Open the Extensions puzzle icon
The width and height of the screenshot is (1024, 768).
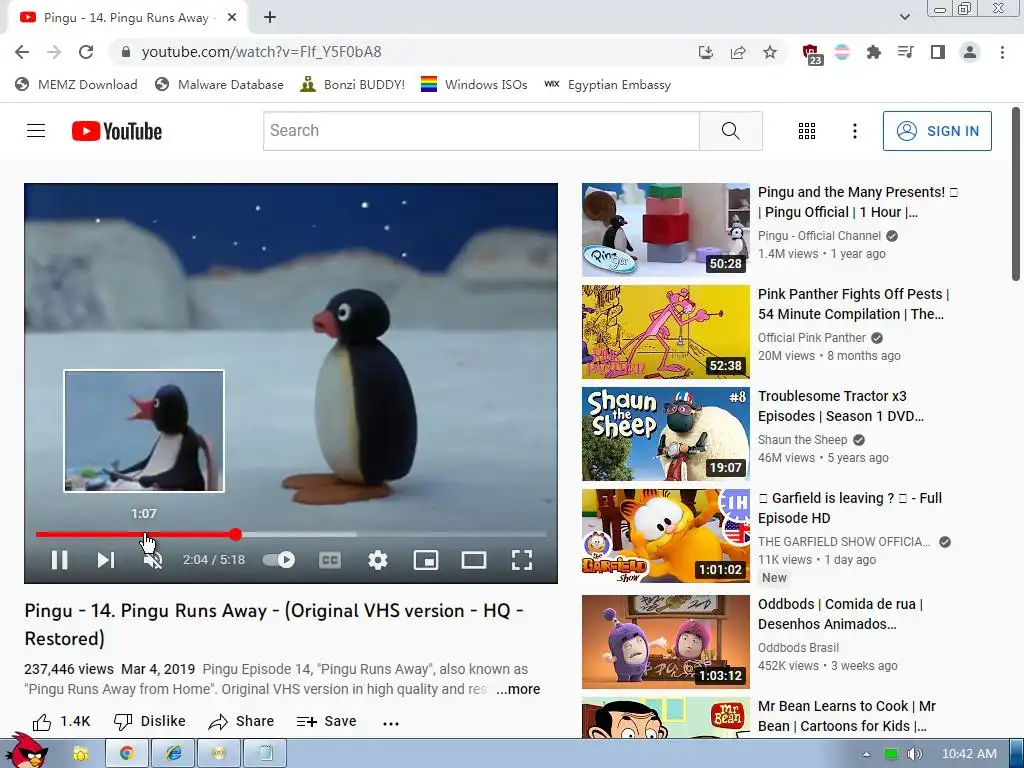pyautogui.click(x=873, y=52)
